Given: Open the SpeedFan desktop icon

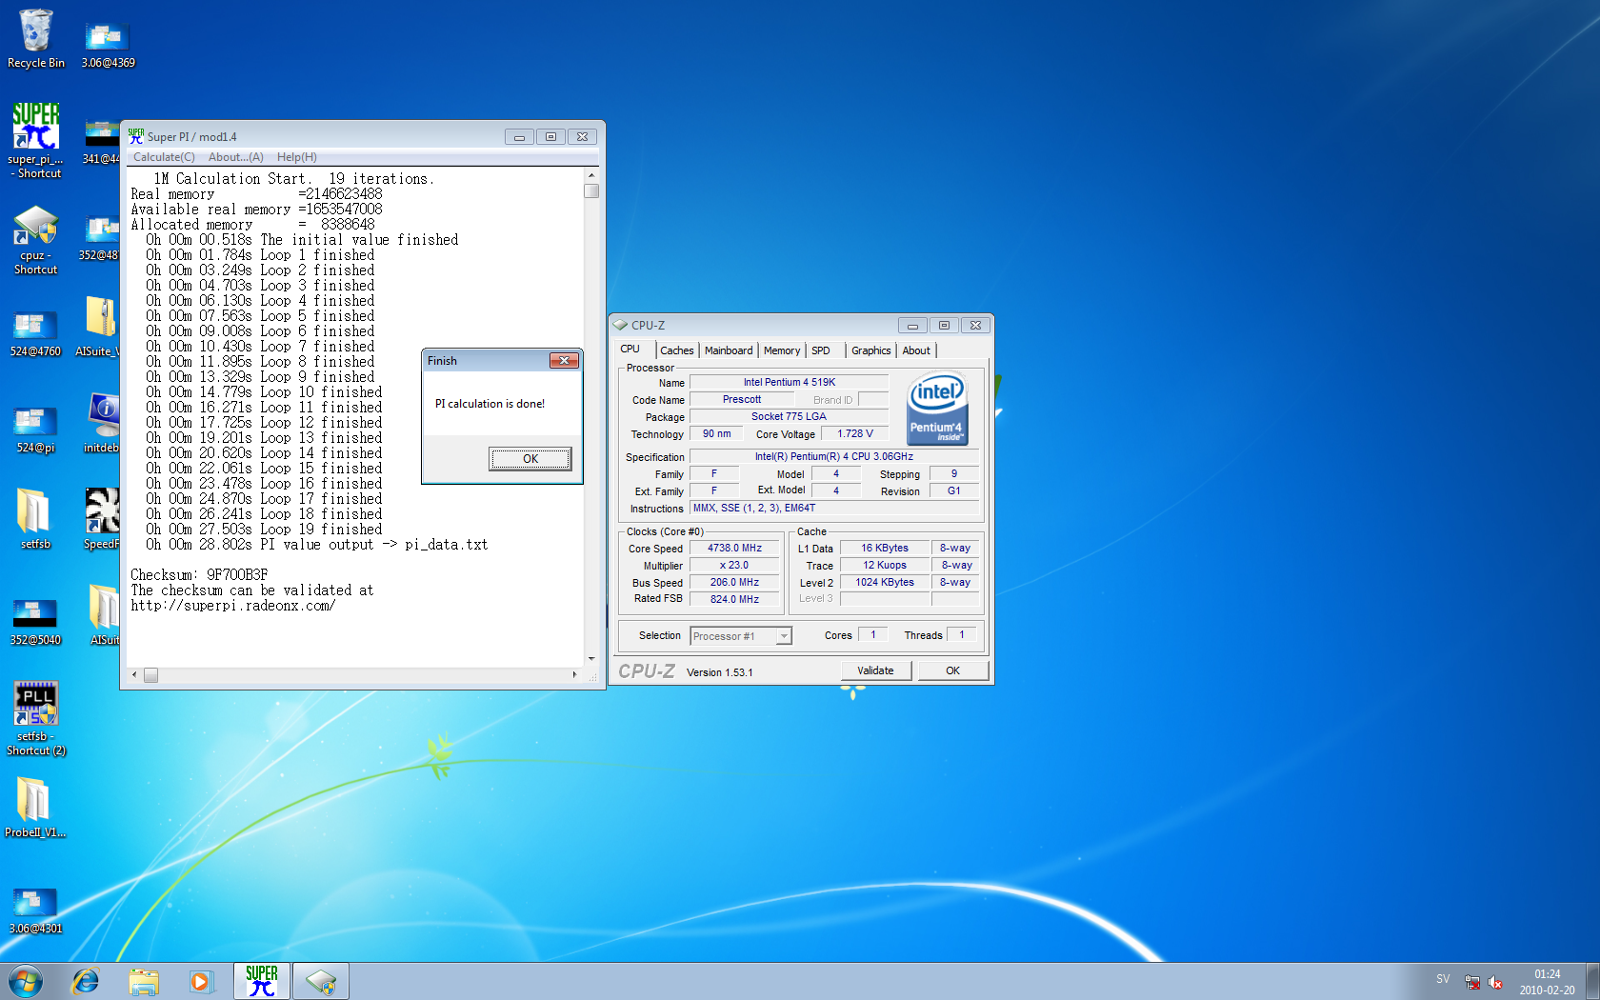Looking at the screenshot, I should 101,518.
